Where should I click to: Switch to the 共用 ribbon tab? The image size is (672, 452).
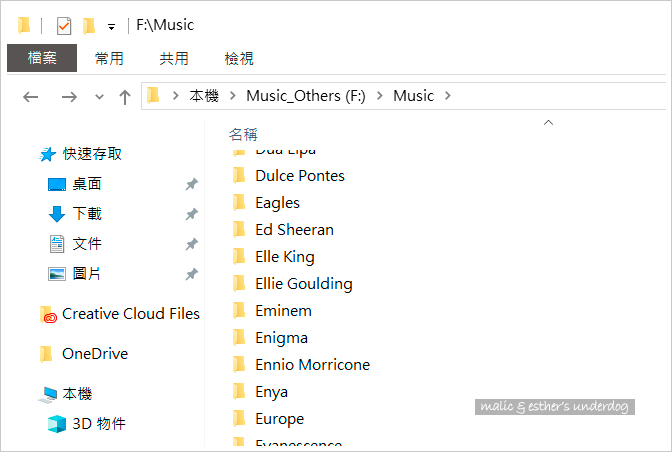174,58
